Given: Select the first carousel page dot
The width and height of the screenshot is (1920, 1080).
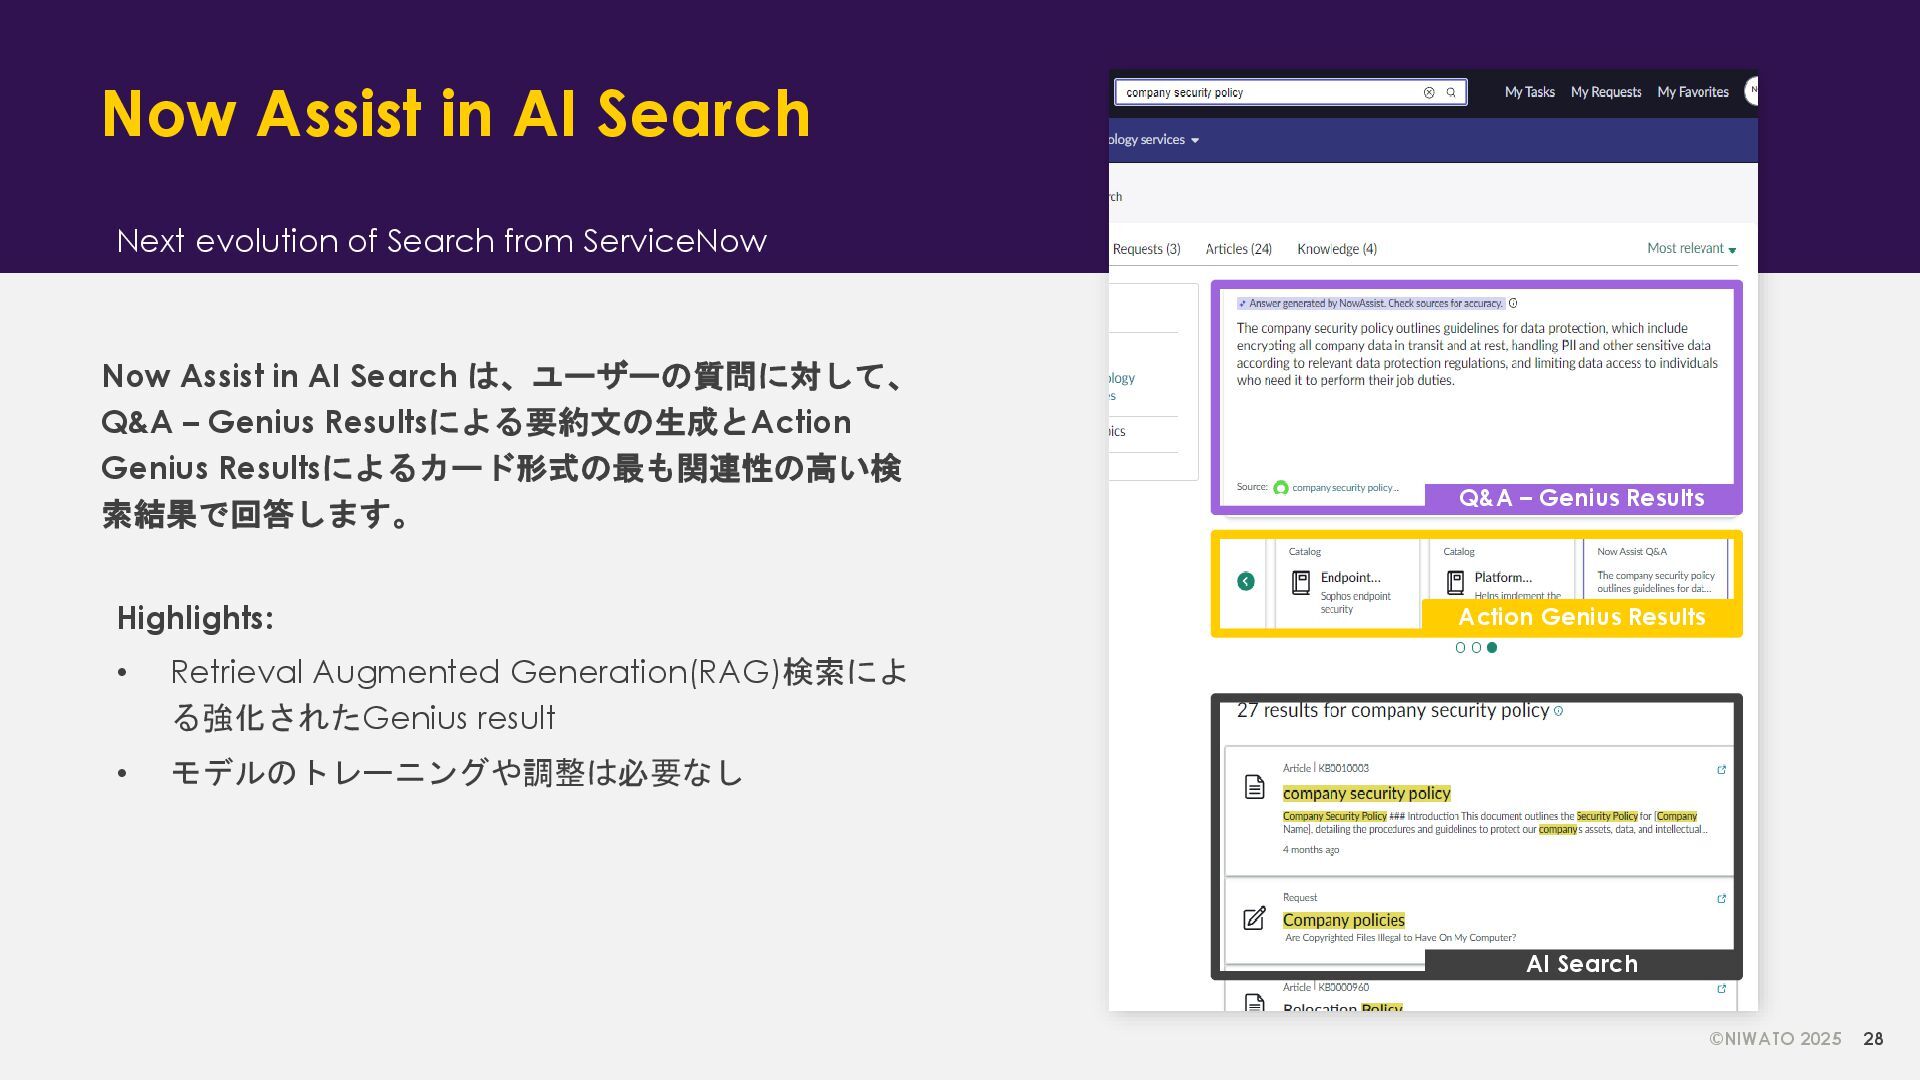Looking at the screenshot, I should click(x=1460, y=648).
